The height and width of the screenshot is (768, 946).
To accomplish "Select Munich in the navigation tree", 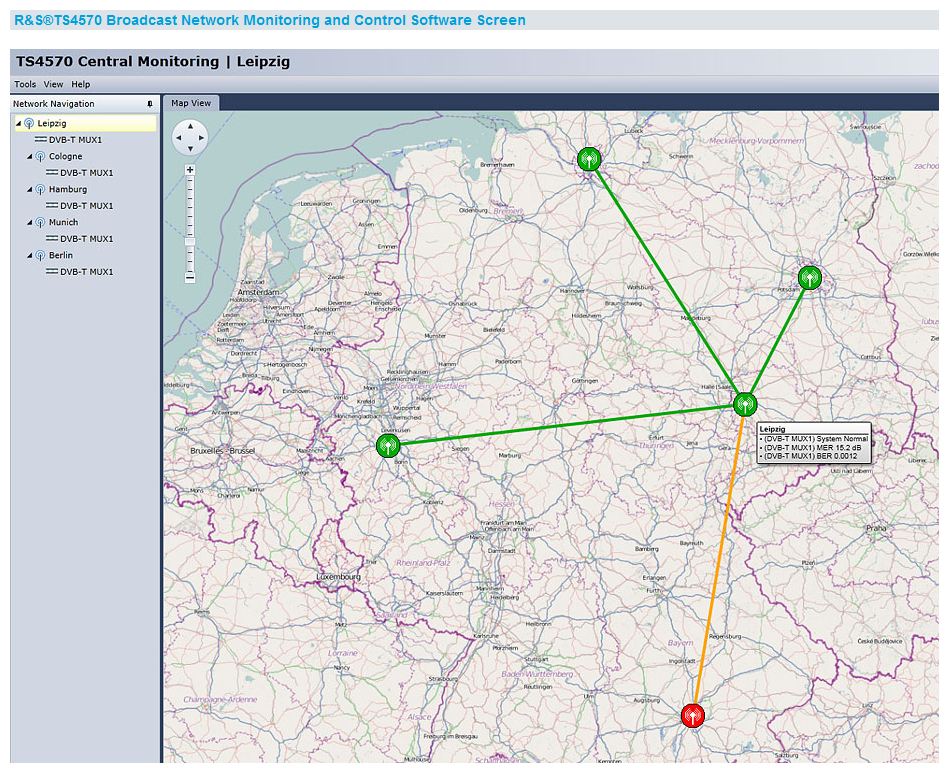I will (63, 223).
